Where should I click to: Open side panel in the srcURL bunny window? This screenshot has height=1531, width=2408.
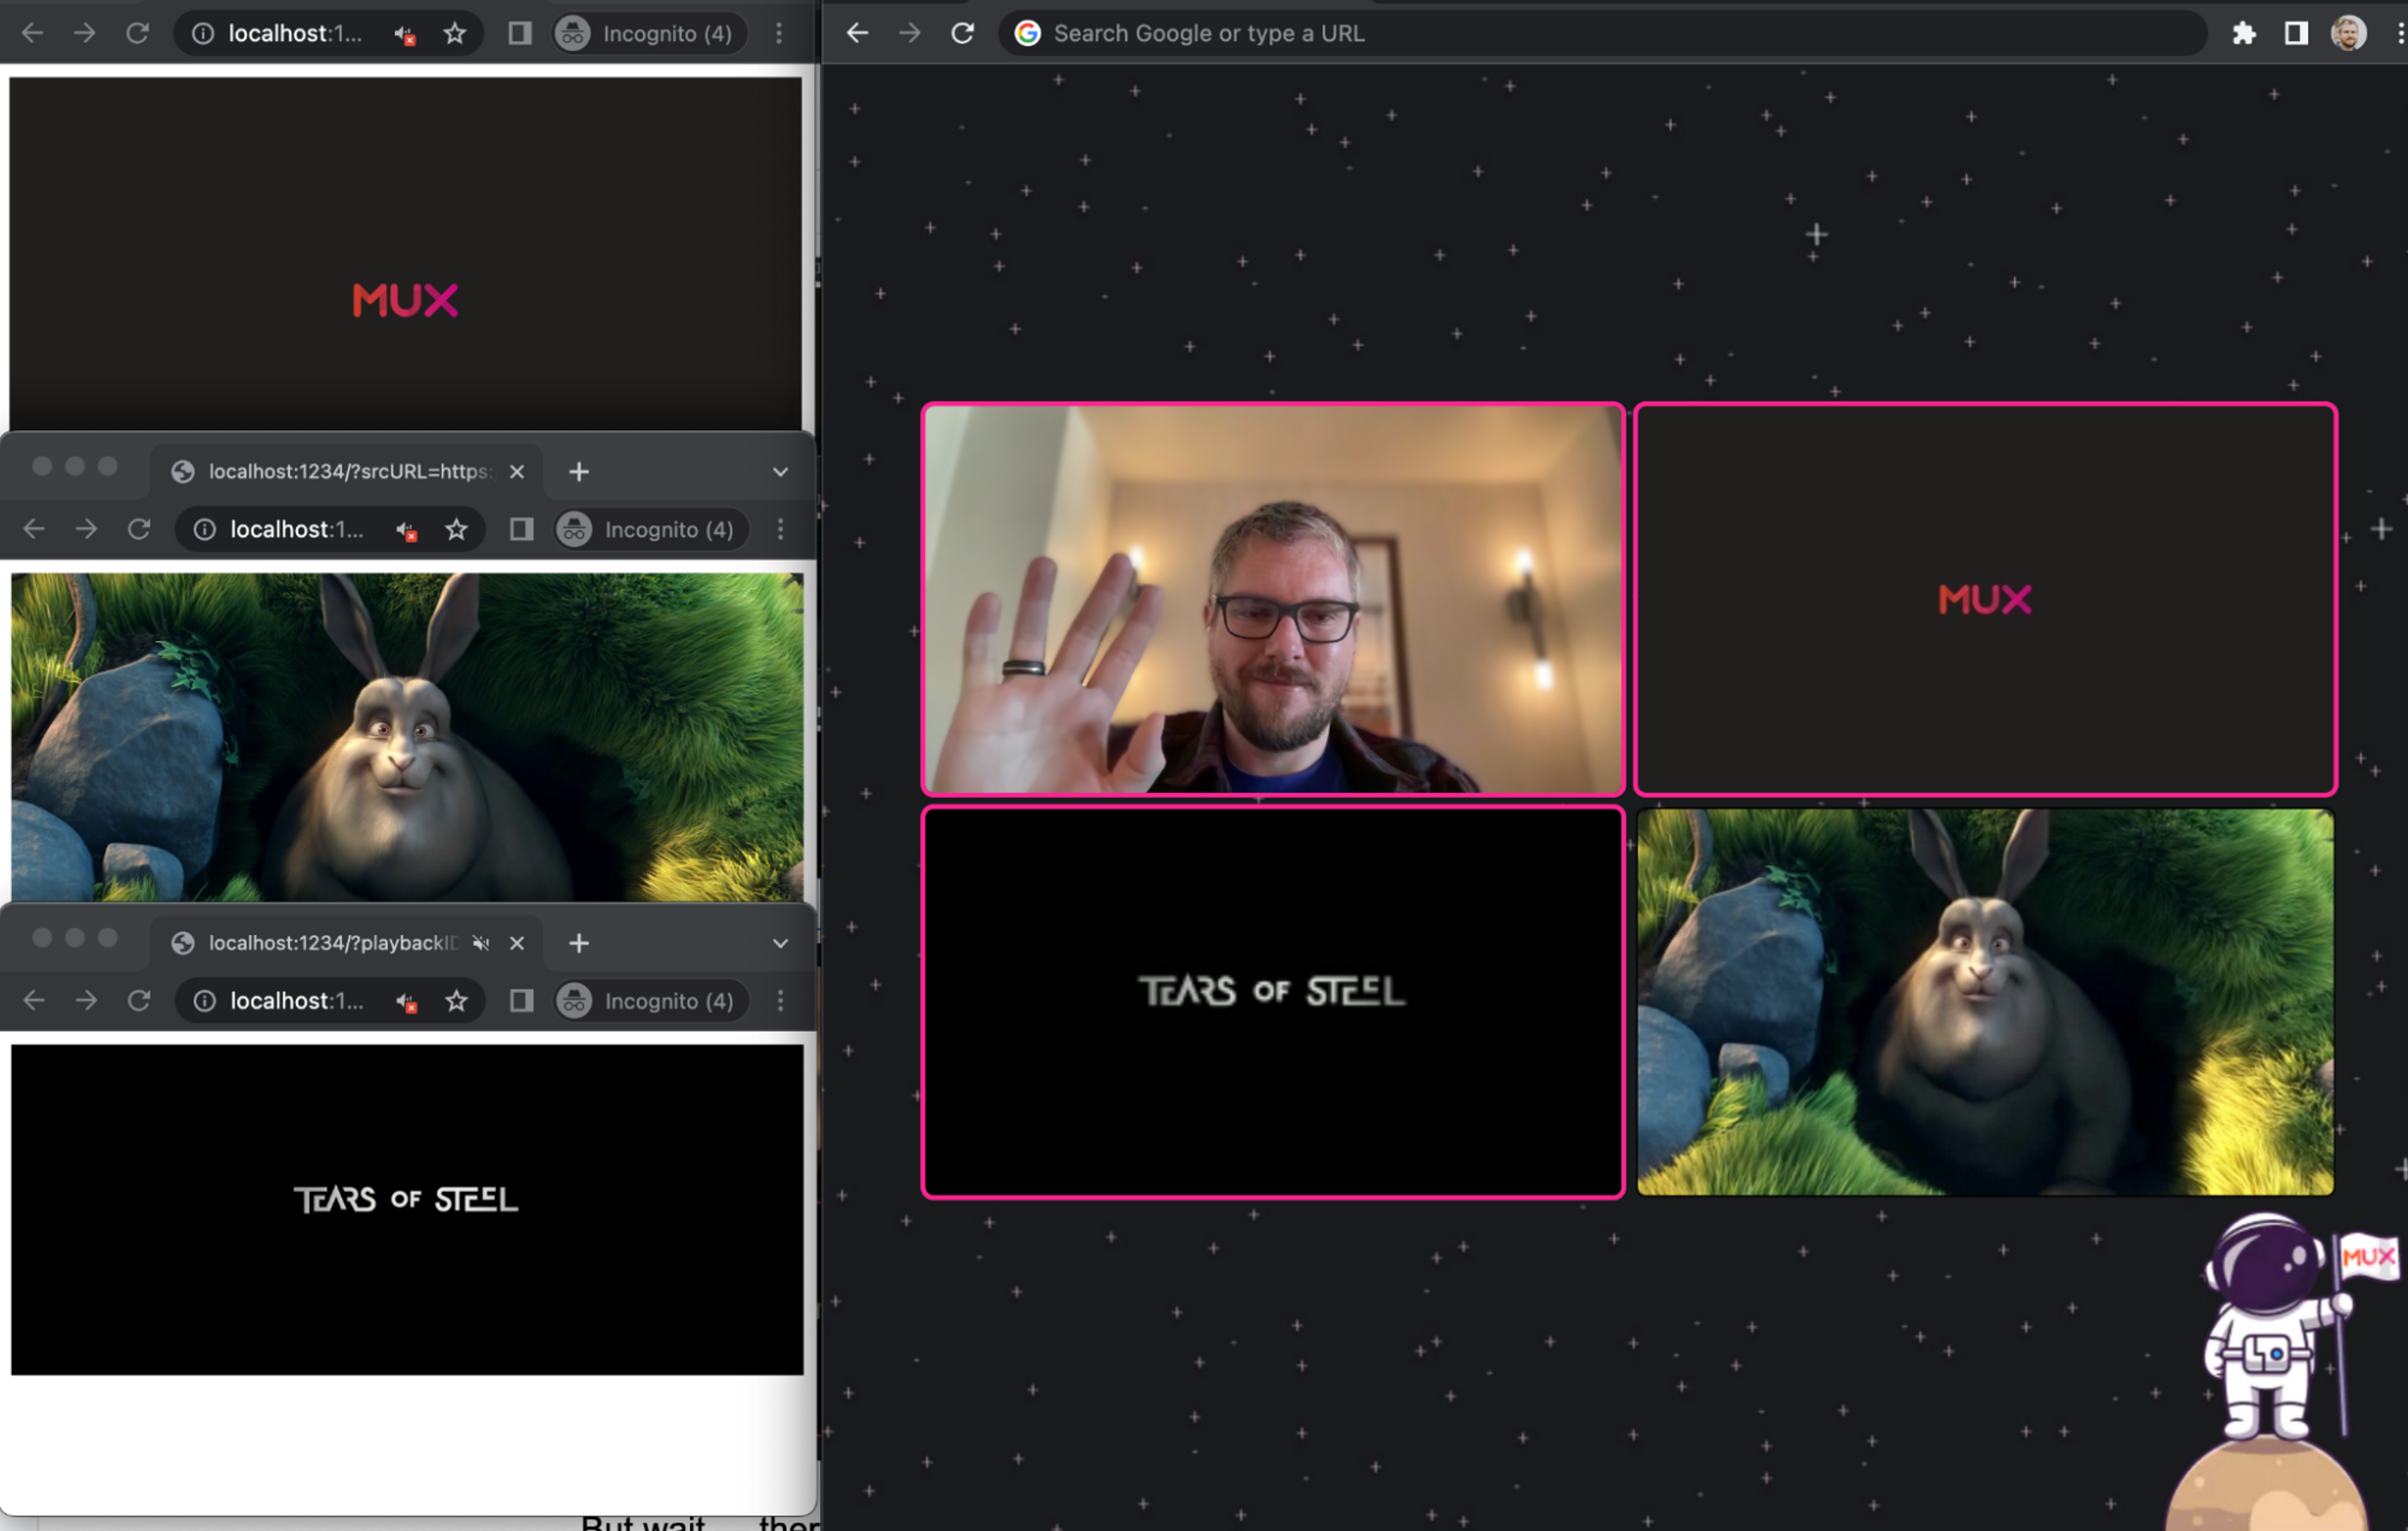click(521, 529)
